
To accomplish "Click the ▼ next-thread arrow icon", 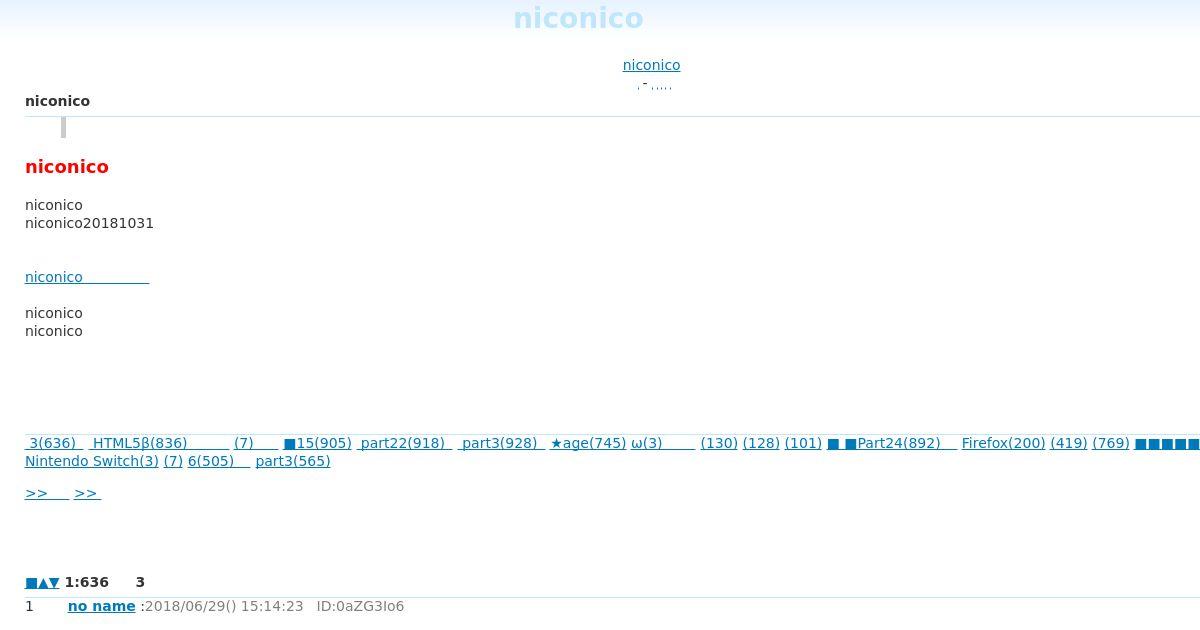I will pyautogui.click(x=54, y=583).
